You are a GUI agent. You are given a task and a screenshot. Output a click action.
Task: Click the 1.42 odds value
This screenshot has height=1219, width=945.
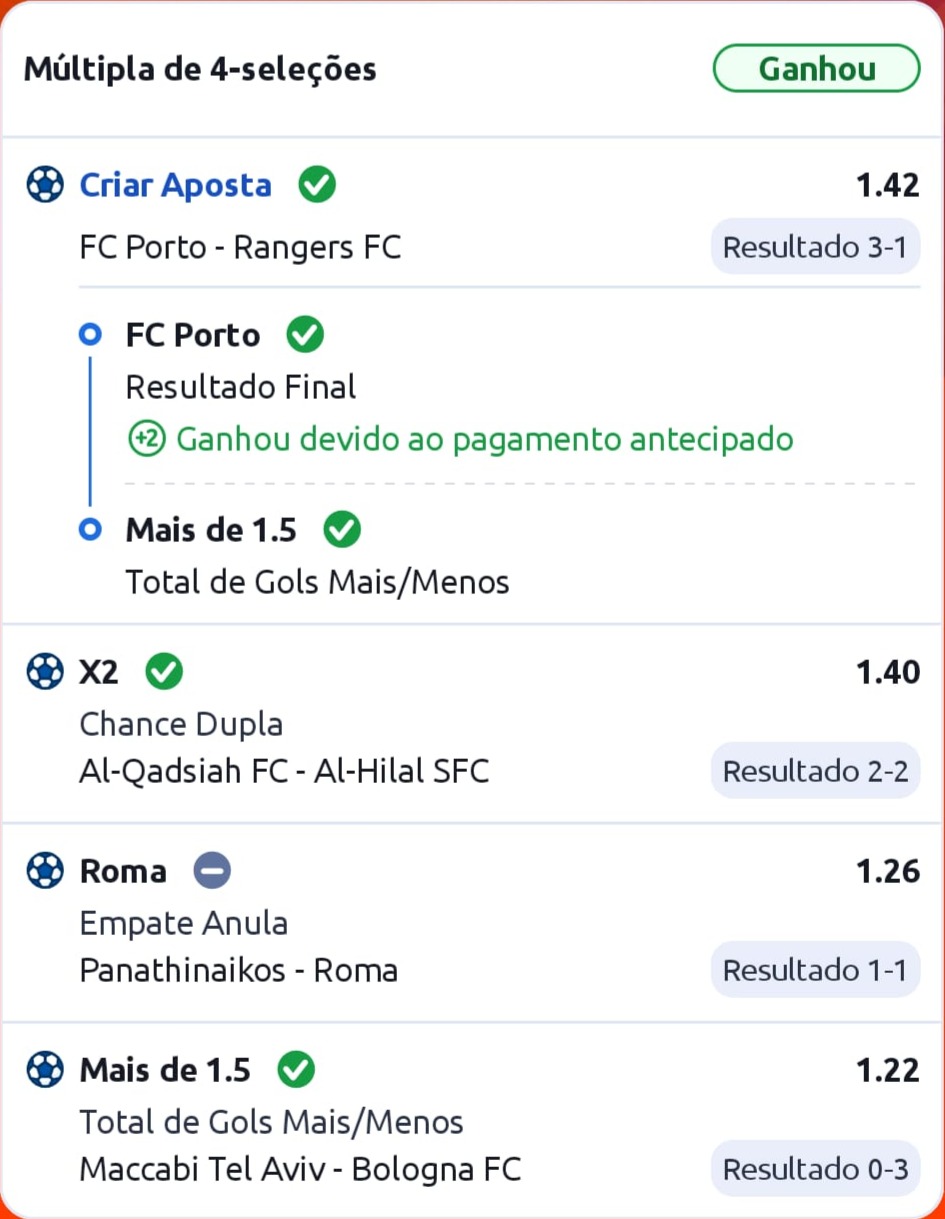(x=887, y=185)
